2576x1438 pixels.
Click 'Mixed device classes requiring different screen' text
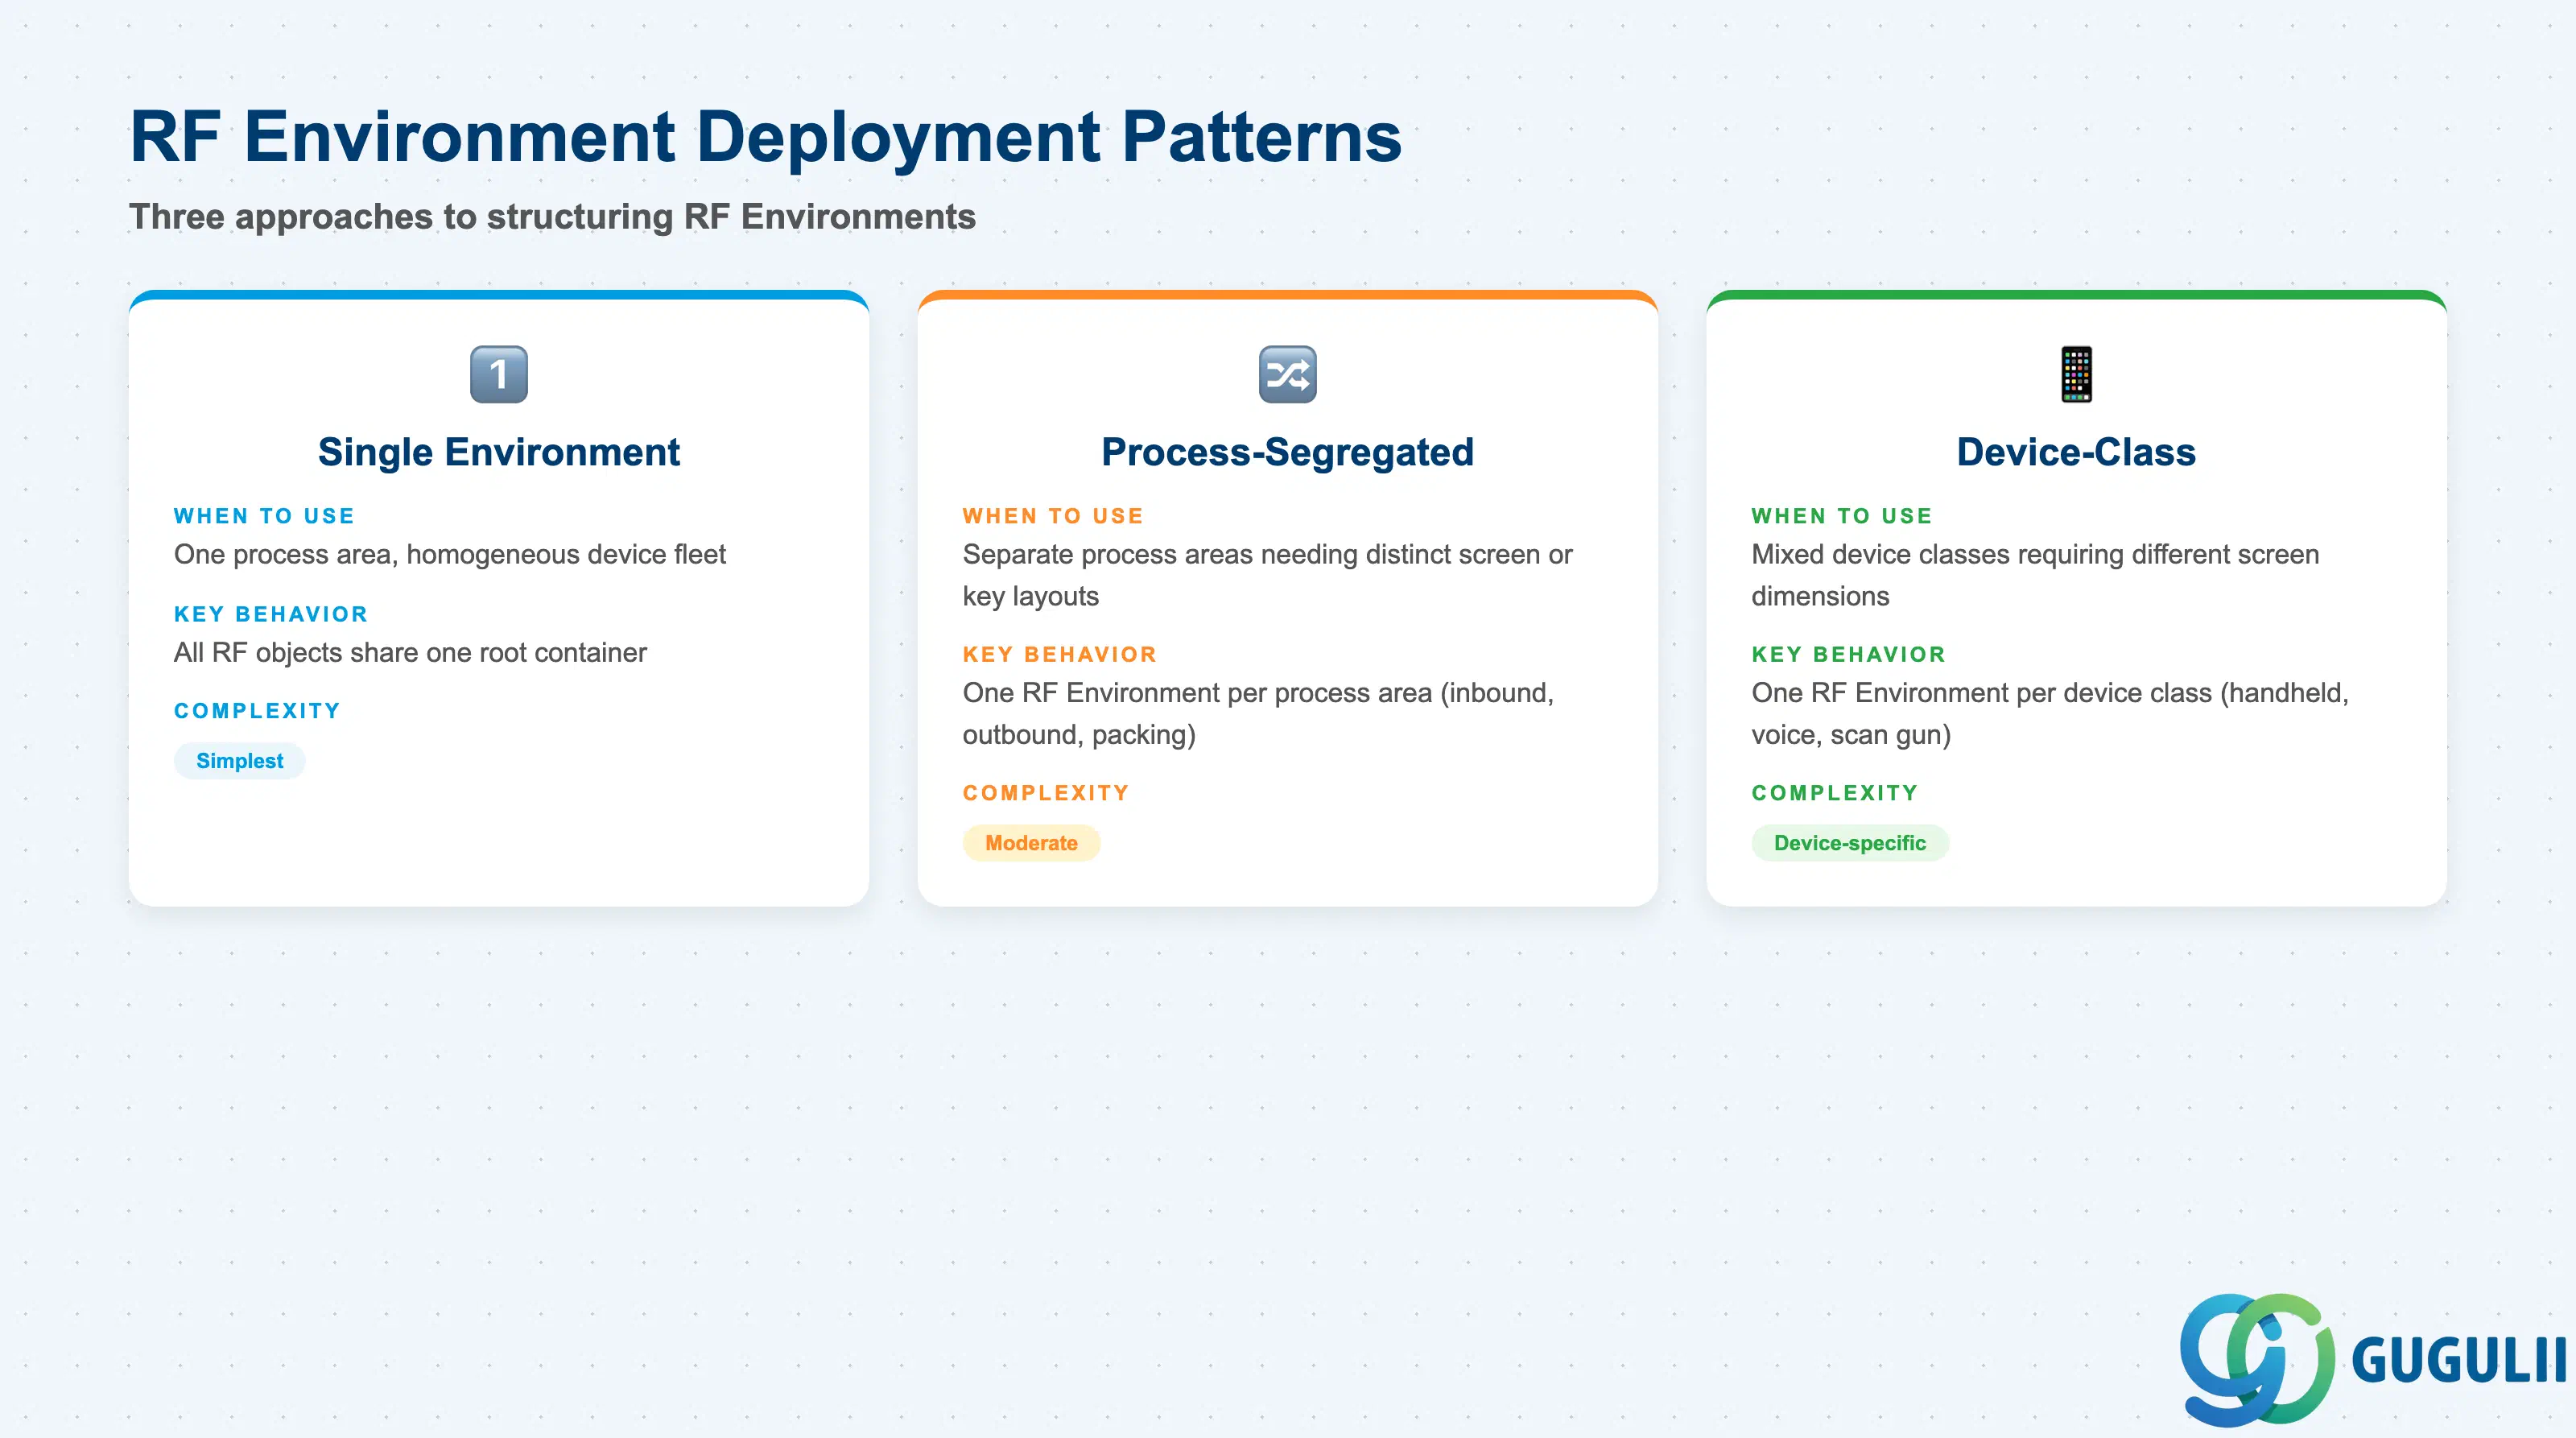[x=2035, y=554]
